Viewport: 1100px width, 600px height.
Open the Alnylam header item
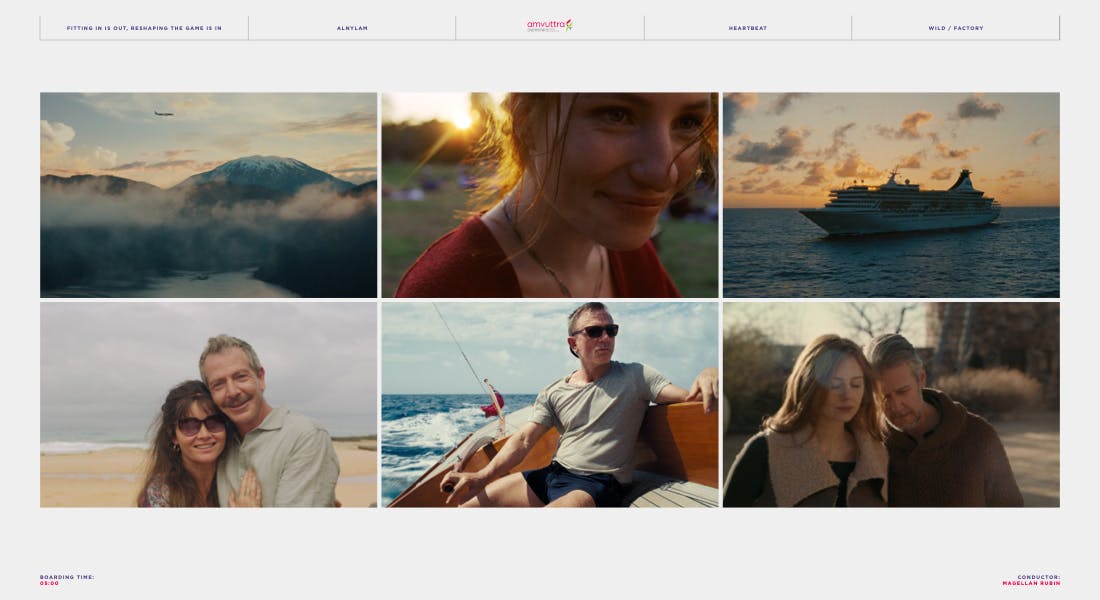[352, 28]
